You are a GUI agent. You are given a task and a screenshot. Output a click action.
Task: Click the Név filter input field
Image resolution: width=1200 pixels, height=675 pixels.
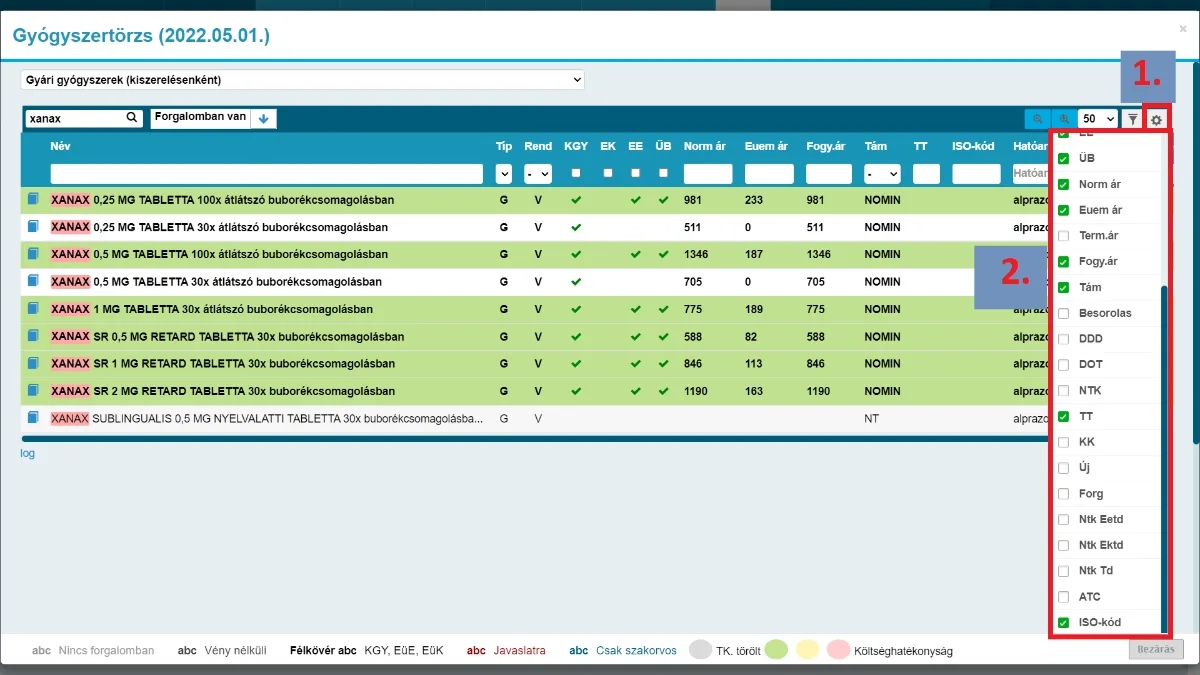click(268, 173)
